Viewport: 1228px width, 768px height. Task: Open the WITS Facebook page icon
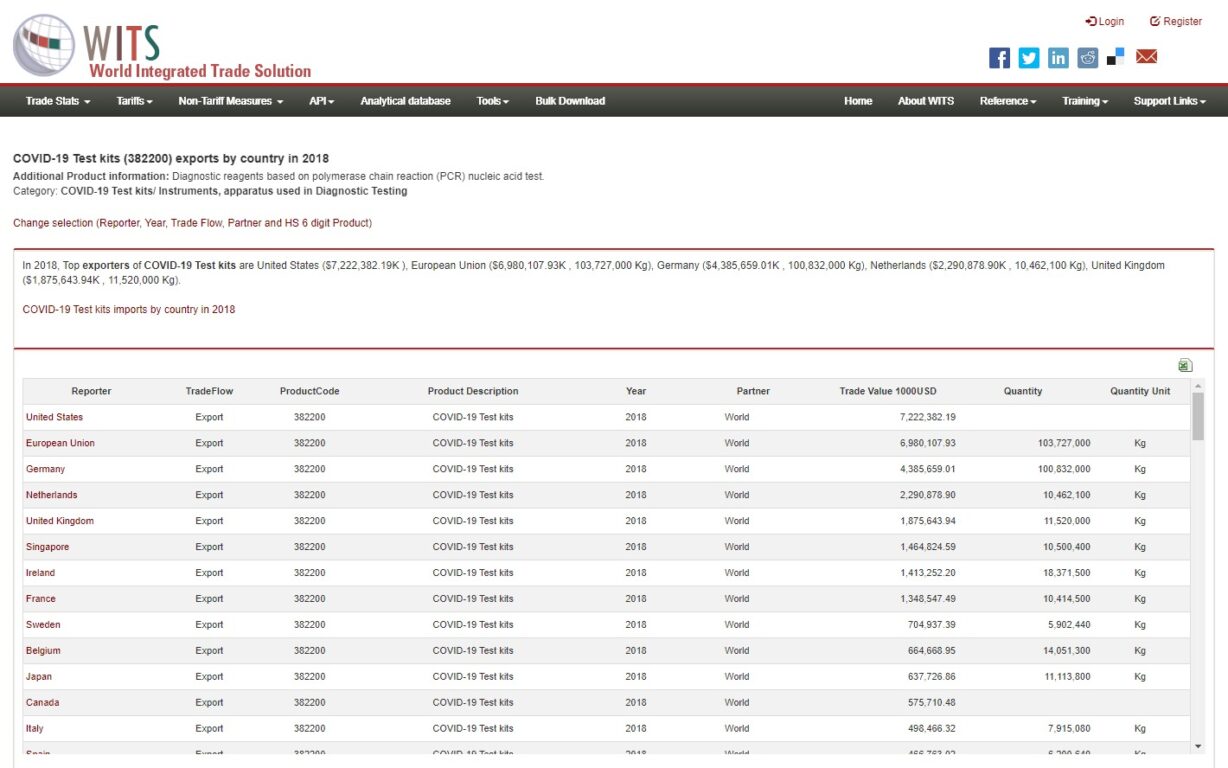pos(999,58)
